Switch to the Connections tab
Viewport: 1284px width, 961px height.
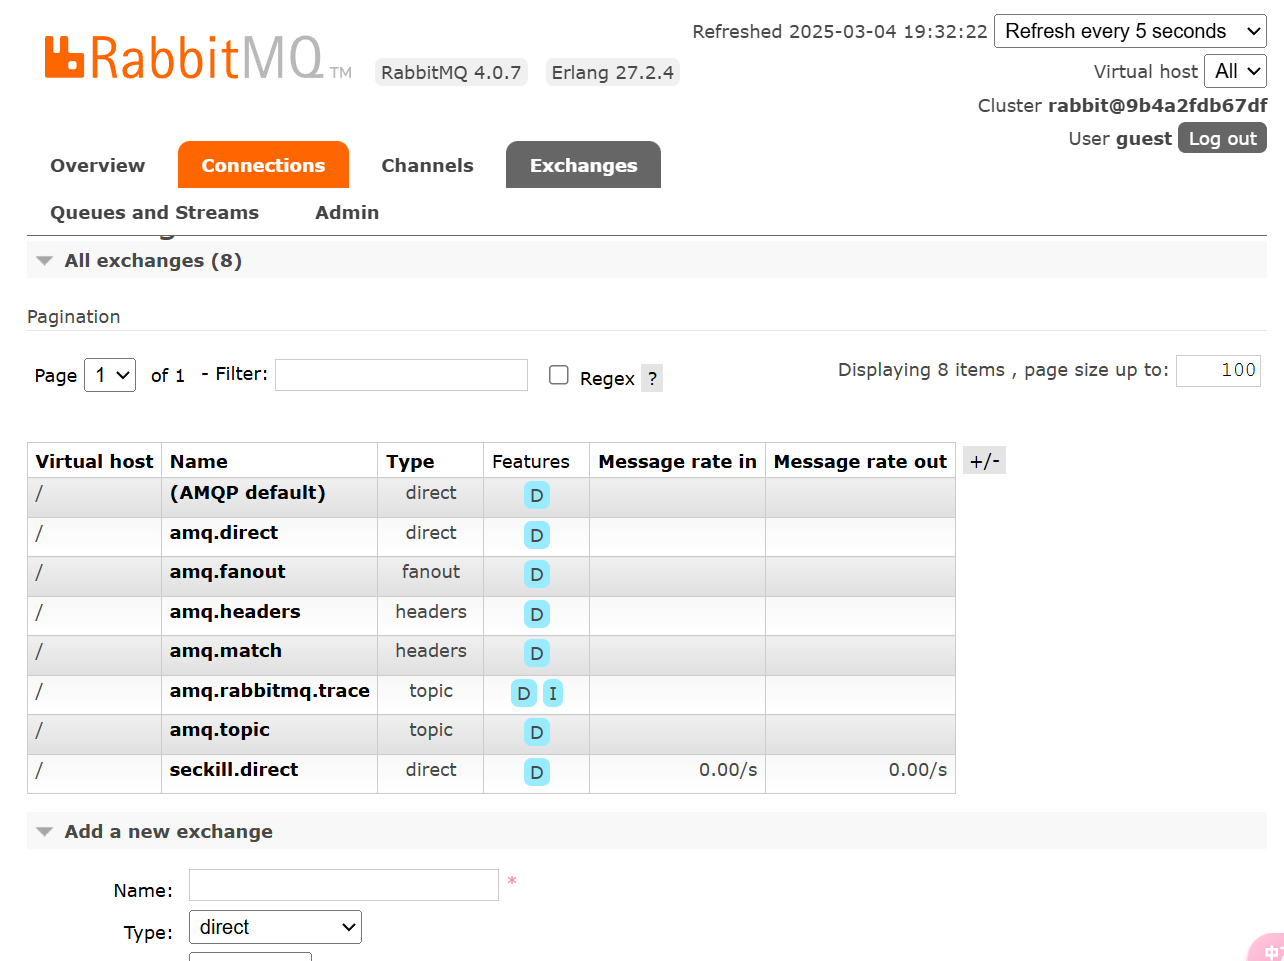[x=263, y=165]
